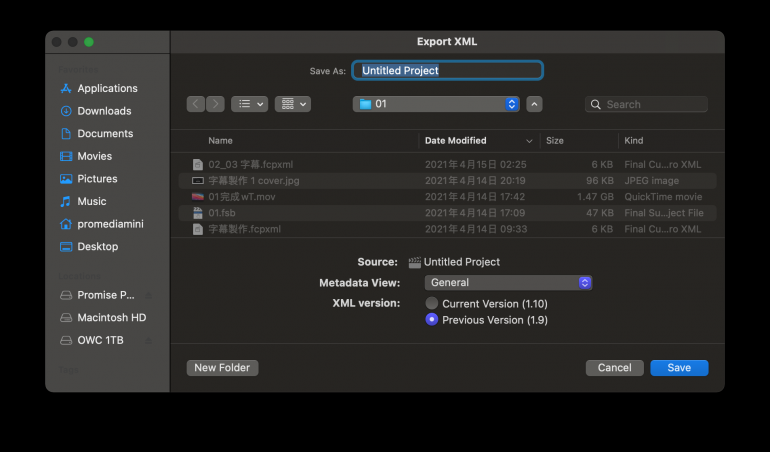
Task: Open the Metadata View General dropdown
Action: pyautogui.click(x=508, y=282)
